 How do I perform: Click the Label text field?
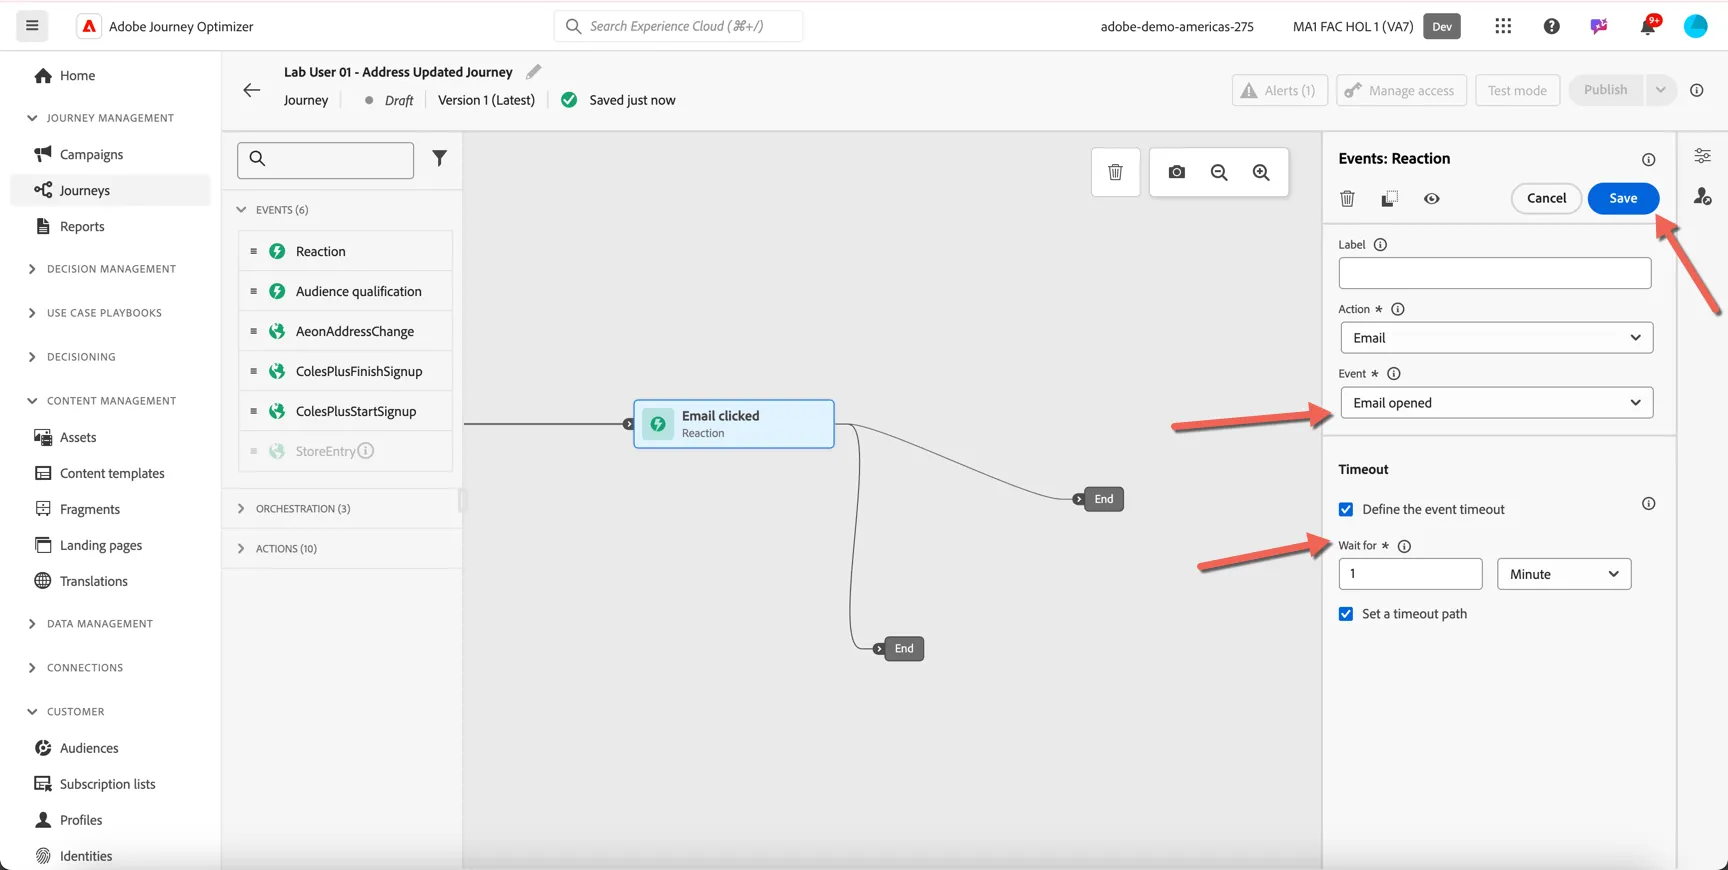tap(1494, 273)
